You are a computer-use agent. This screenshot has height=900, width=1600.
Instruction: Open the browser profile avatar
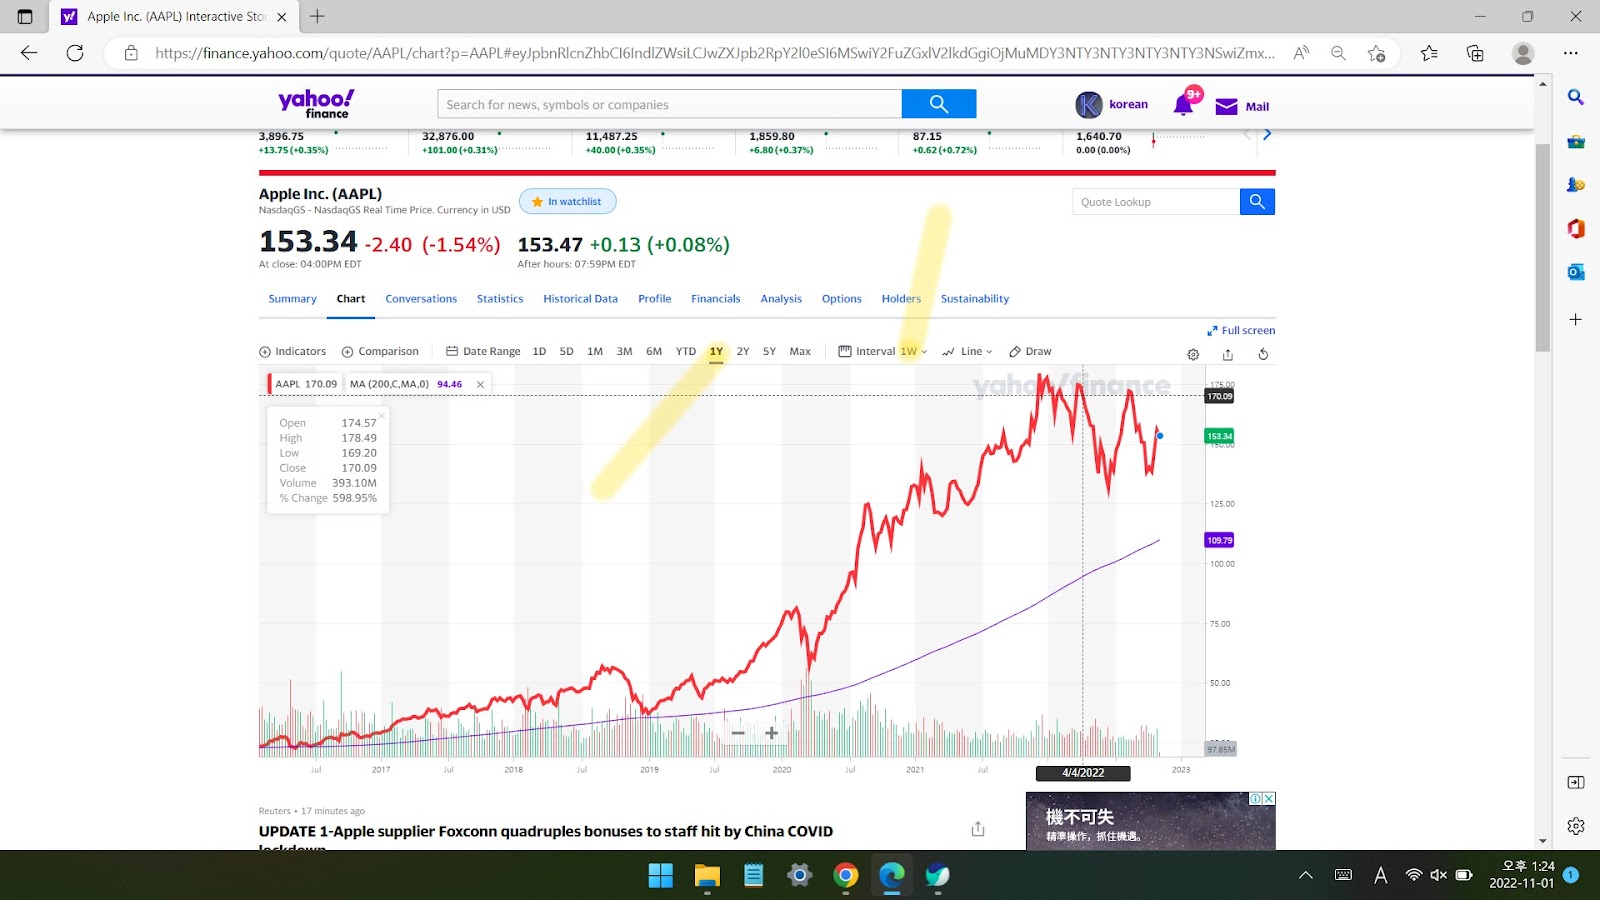(x=1523, y=53)
